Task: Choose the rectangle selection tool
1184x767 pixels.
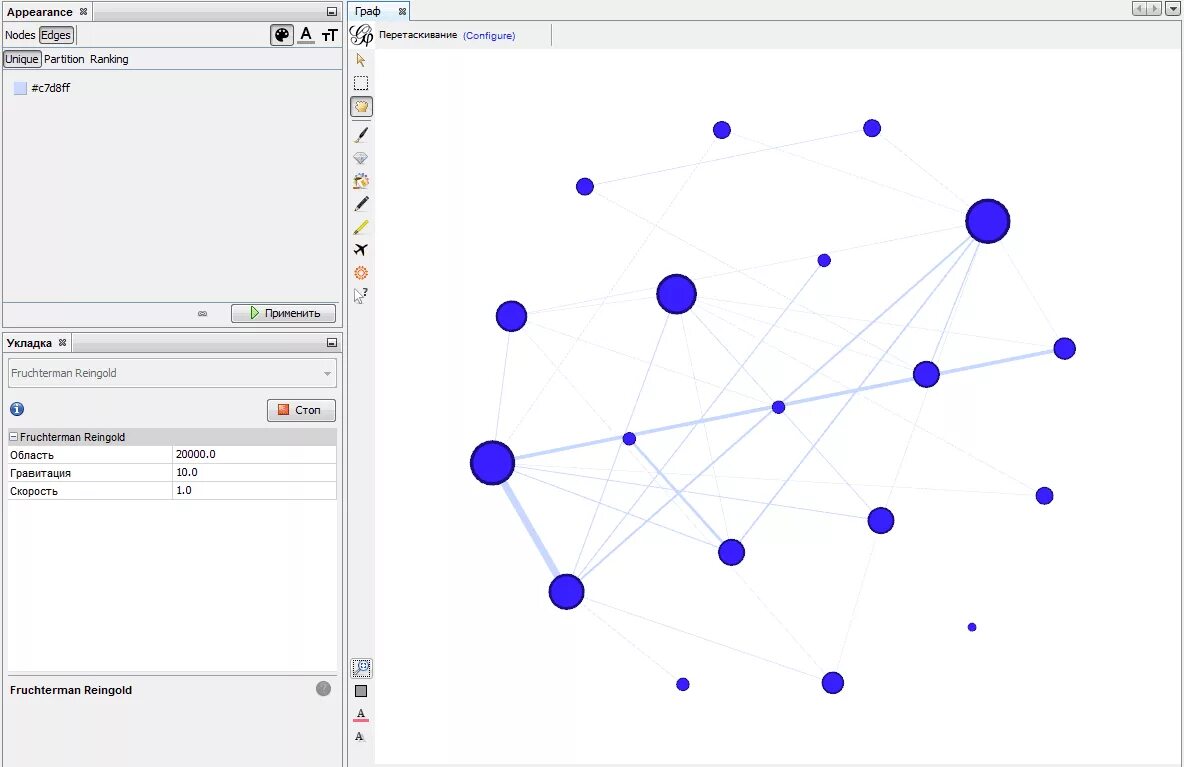Action: tap(361, 83)
